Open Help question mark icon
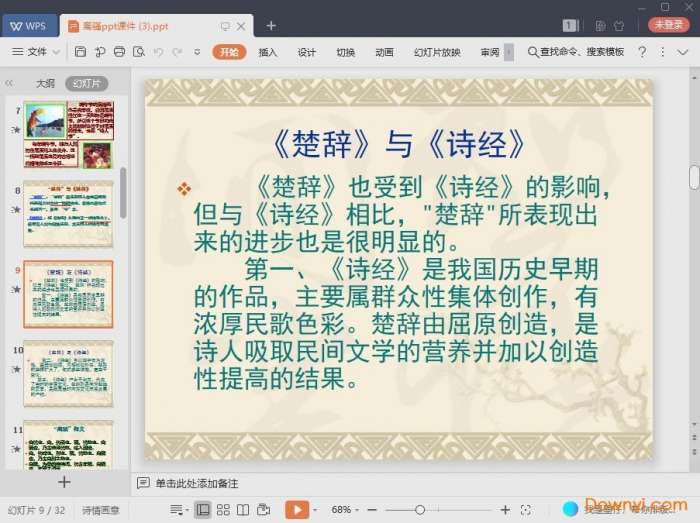The width and height of the screenshot is (700, 523). 642,52
